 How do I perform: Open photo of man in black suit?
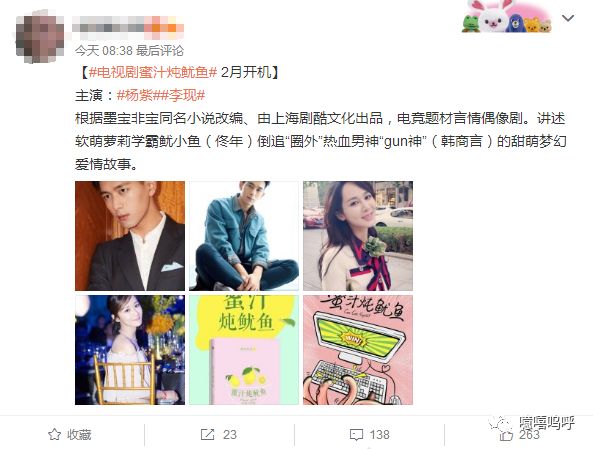tap(130, 236)
